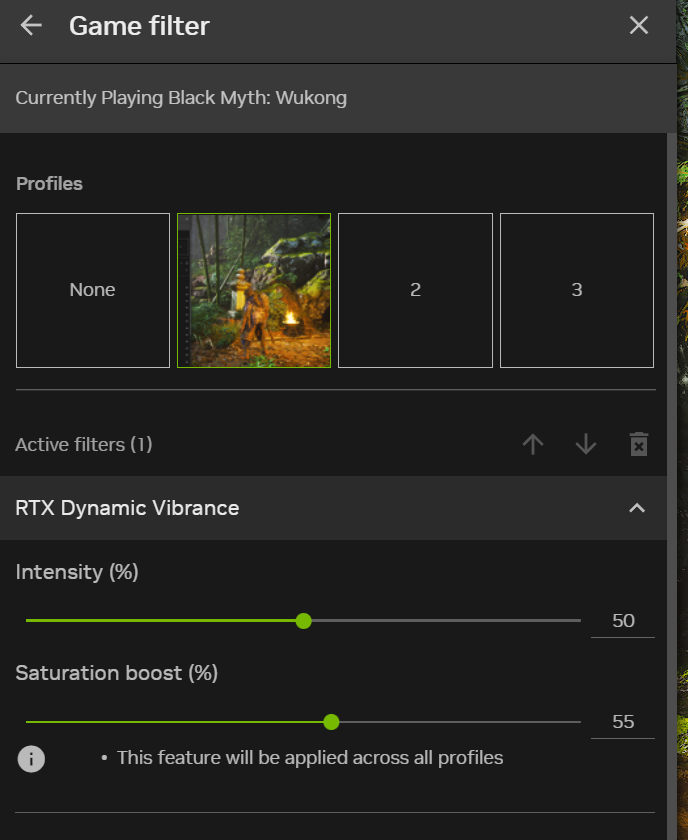Viewport: 688px width, 840px height.
Task: Edit the Intensity value field showing 50
Action: click(x=623, y=621)
